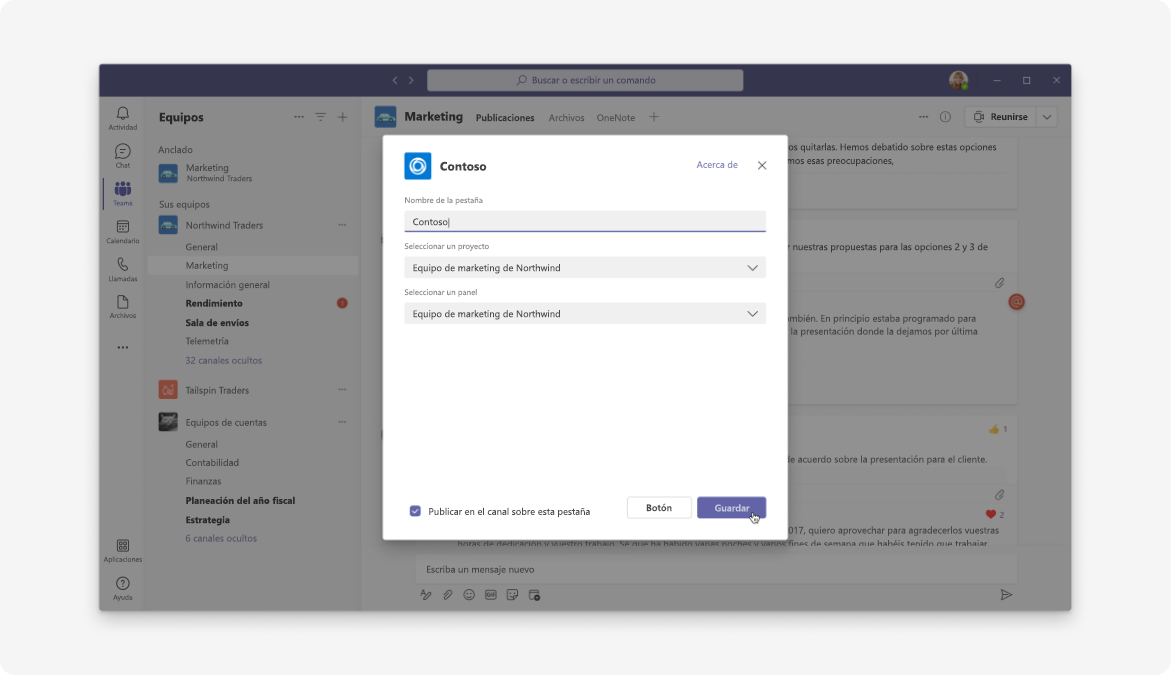Open Equipos de cuentas team options
This screenshot has height=675, width=1171.
click(x=342, y=422)
